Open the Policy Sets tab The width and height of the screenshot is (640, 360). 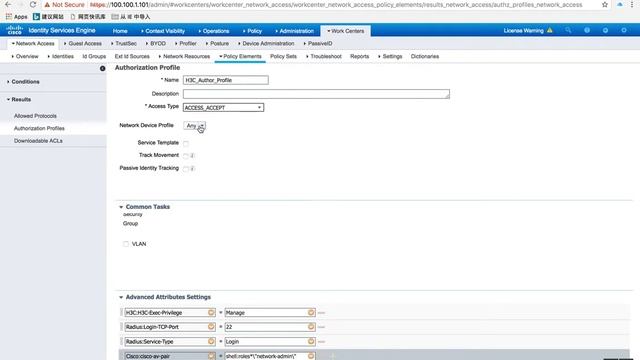[283, 56]
